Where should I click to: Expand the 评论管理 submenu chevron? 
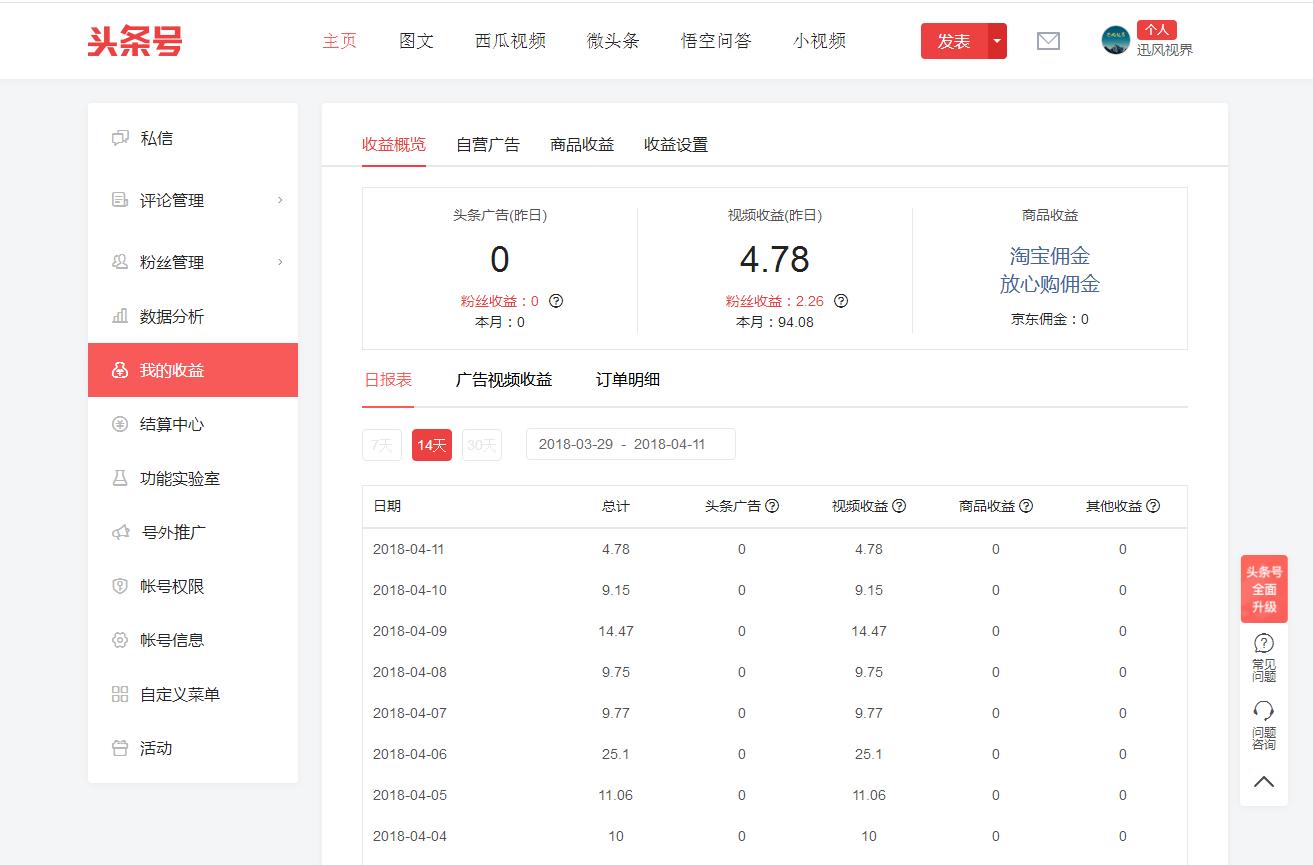click(280, 200)
